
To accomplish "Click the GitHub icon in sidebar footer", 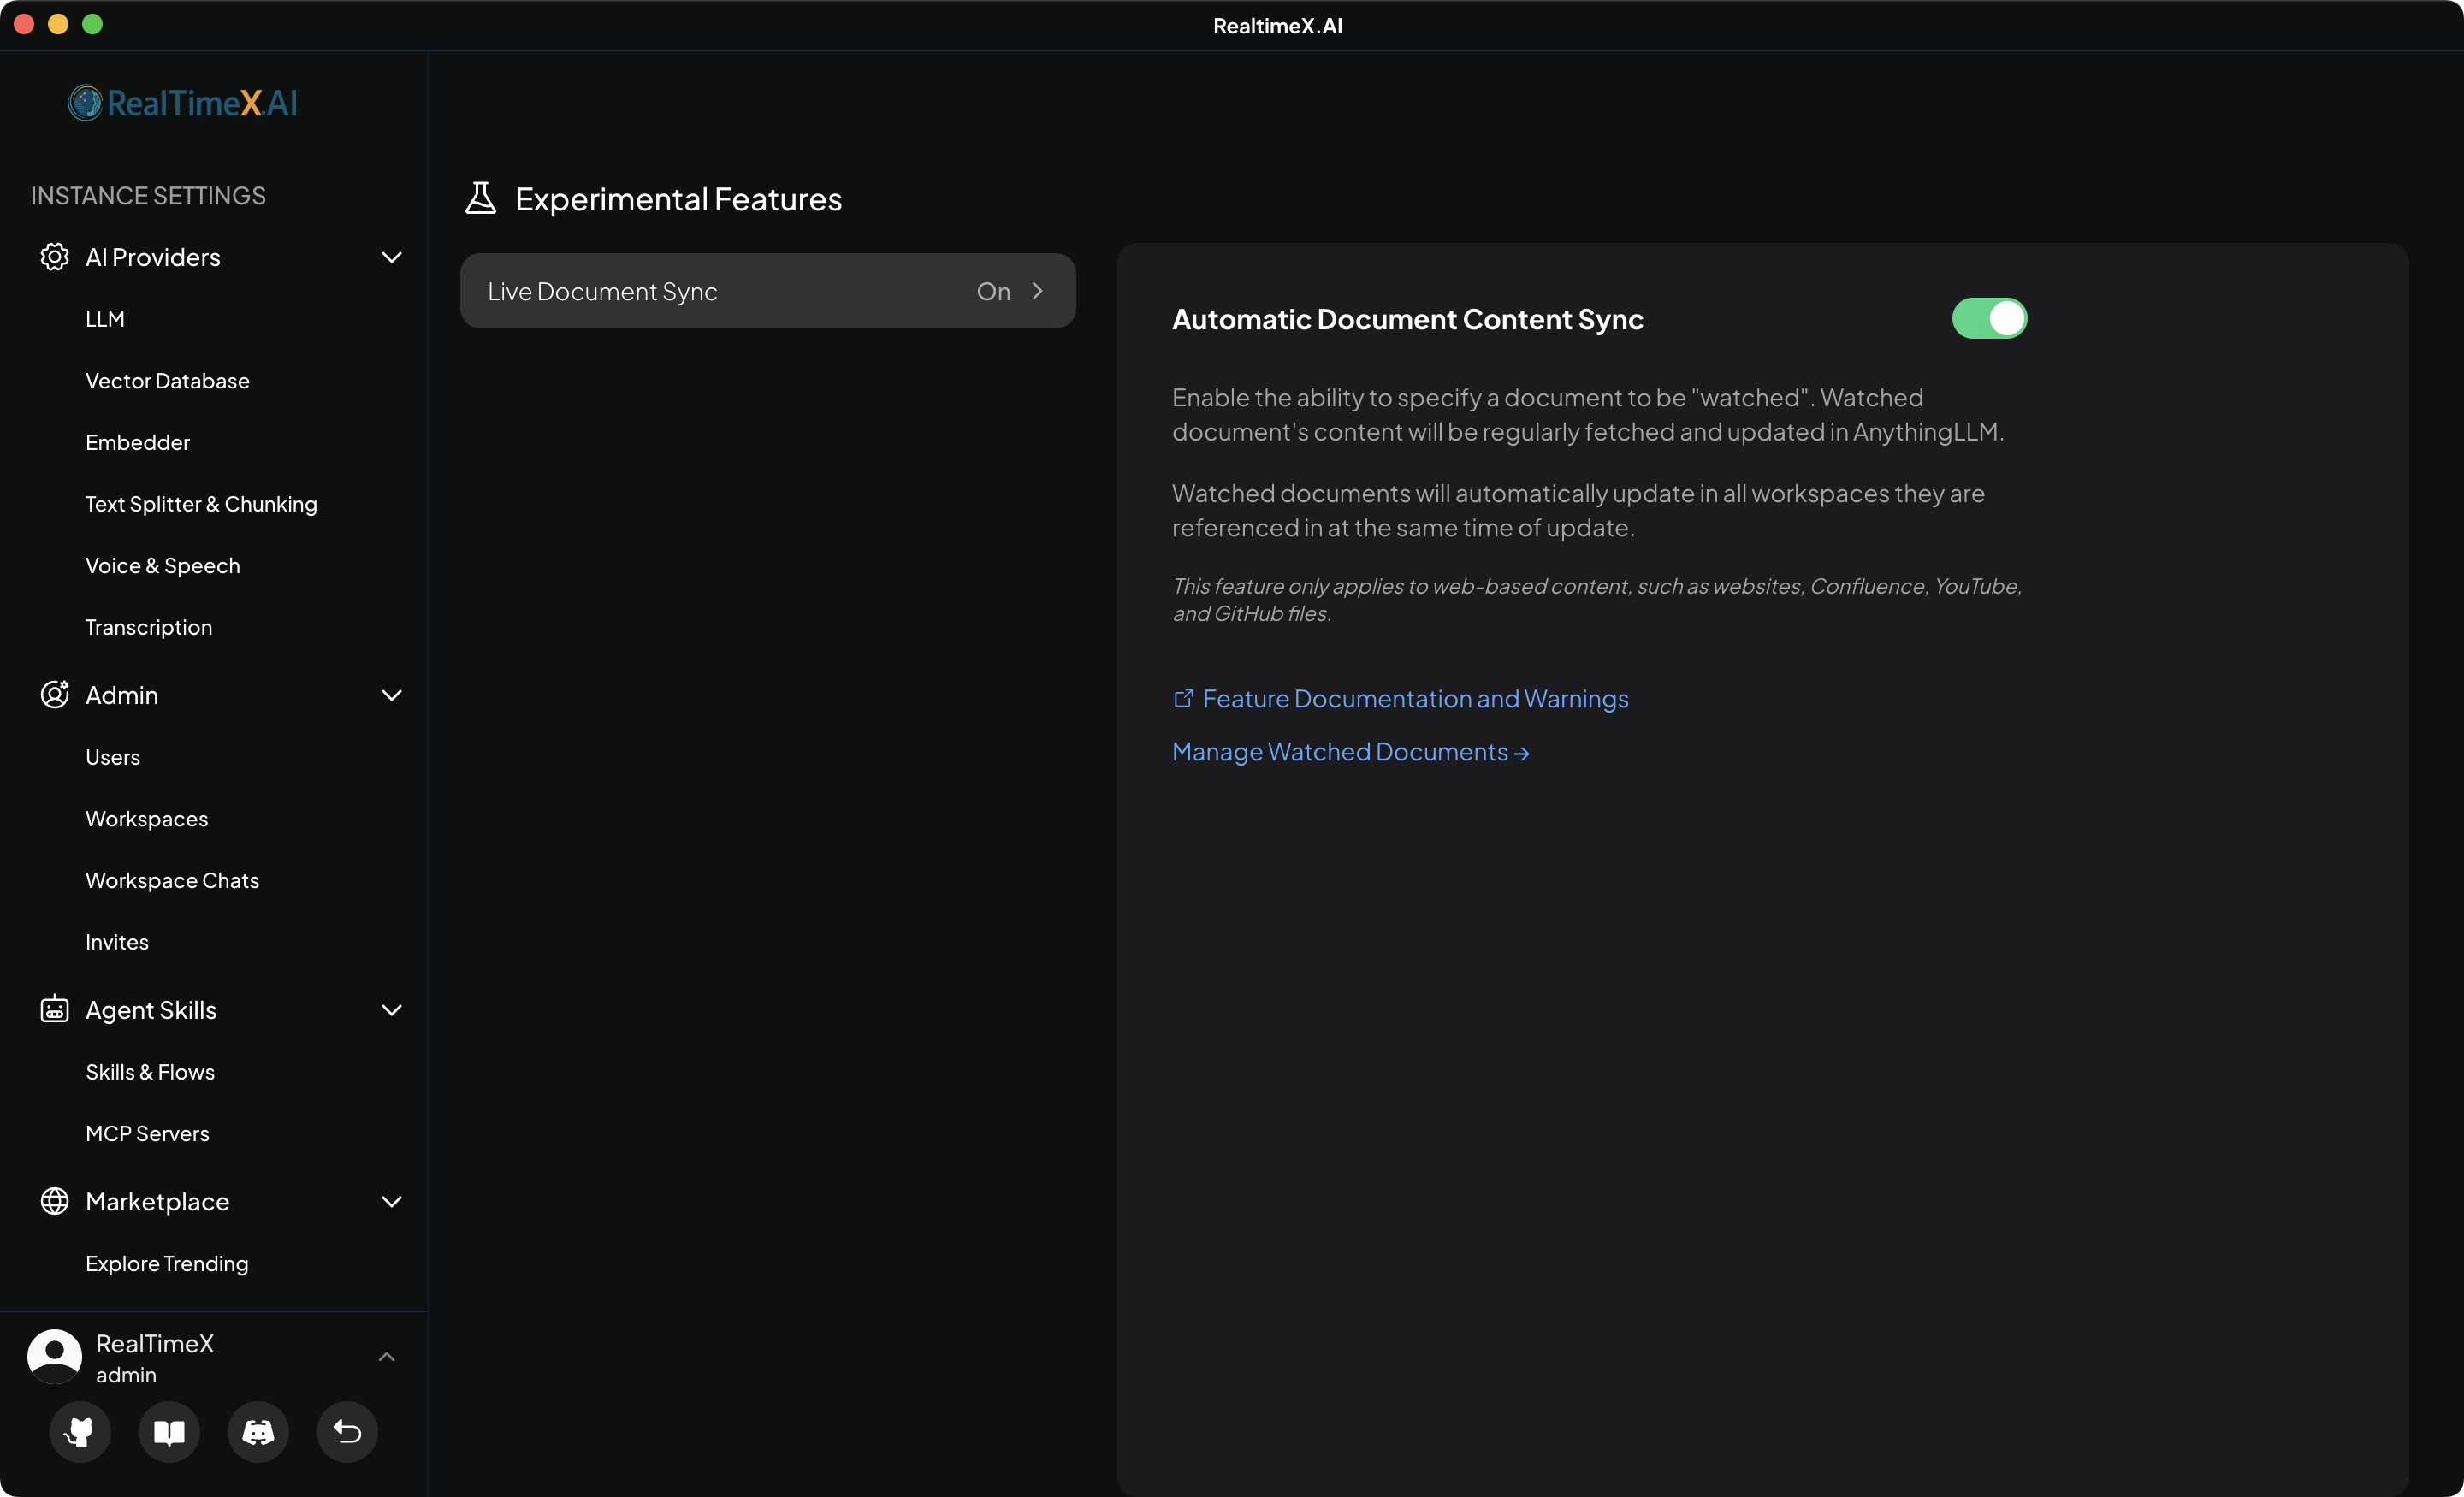I will [x=79, y=1431].
